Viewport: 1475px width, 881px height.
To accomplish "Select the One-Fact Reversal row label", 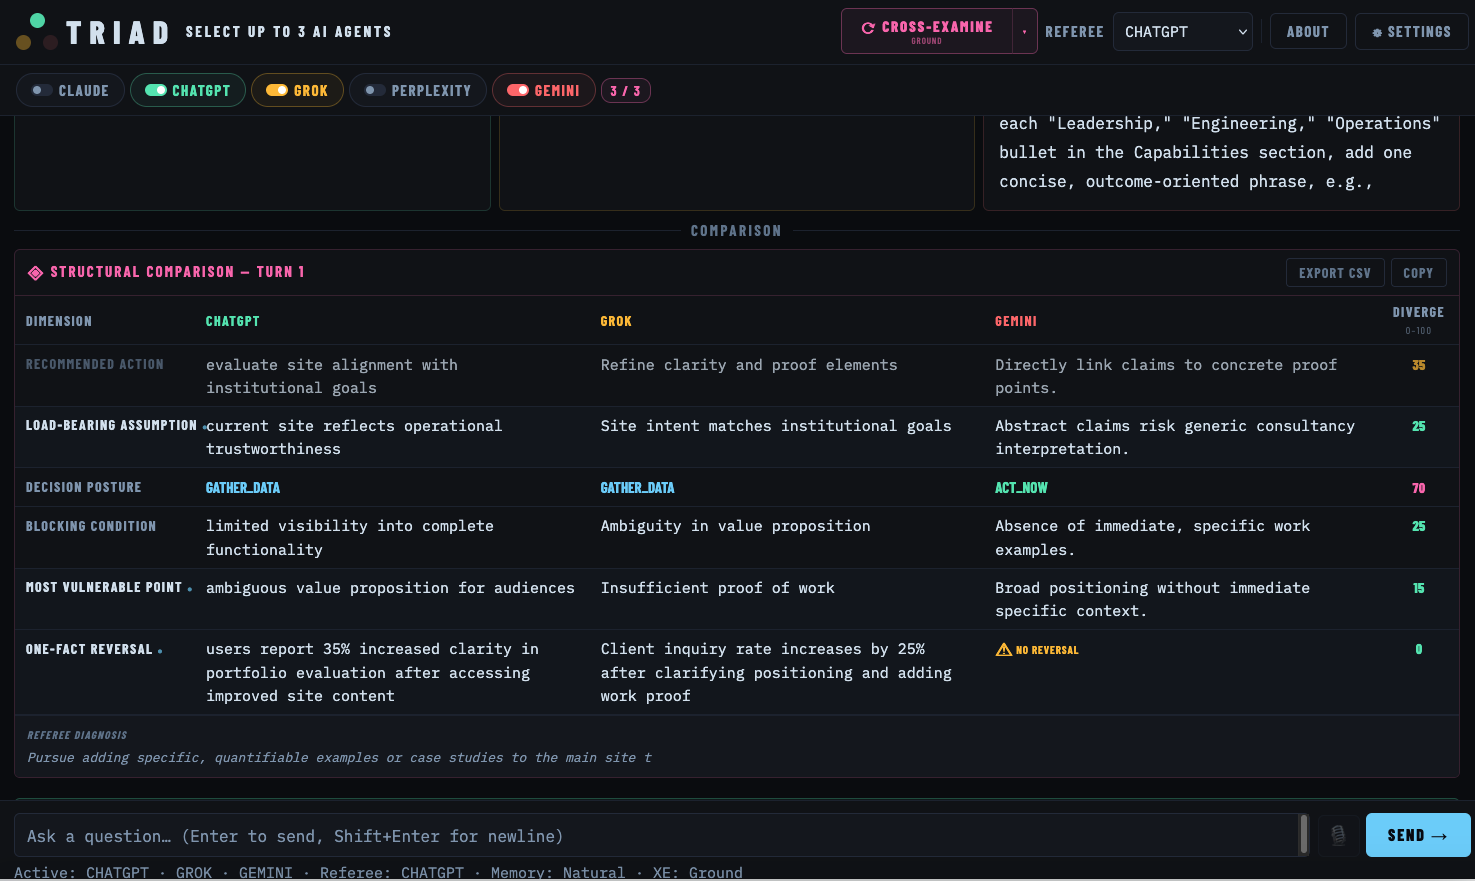I will pos(89,649).
